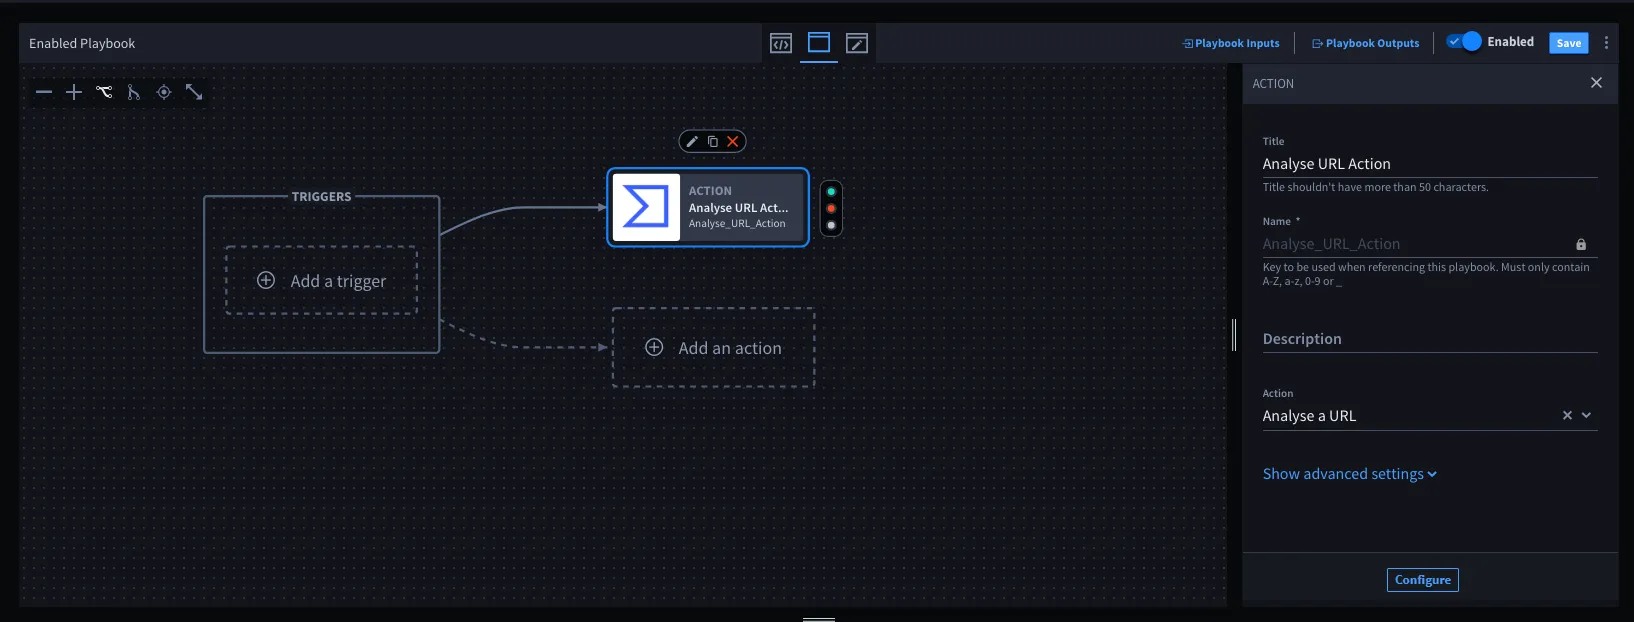Open the three-dot more options menu
This screenshot has height=622, width=1634.
coord(1607,43)
